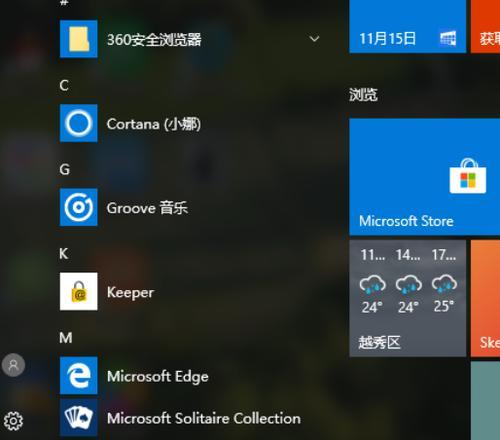Select the letter G section header
Image resolution: width=500 pixels, height=440 pixels.
[65, 169]
